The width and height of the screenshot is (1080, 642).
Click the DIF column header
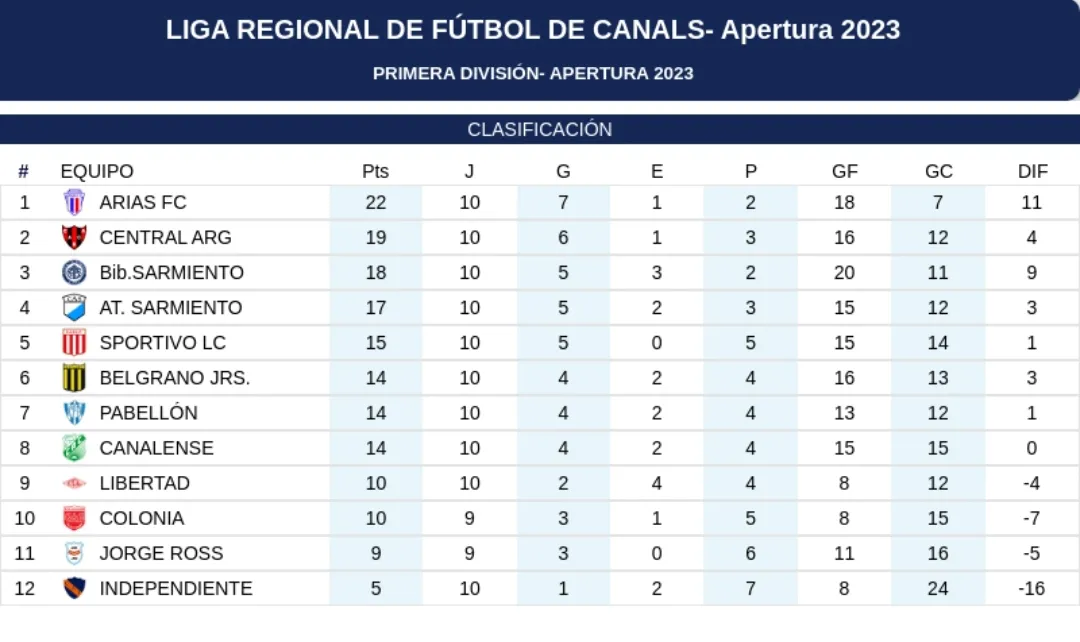coord(1032,171)
